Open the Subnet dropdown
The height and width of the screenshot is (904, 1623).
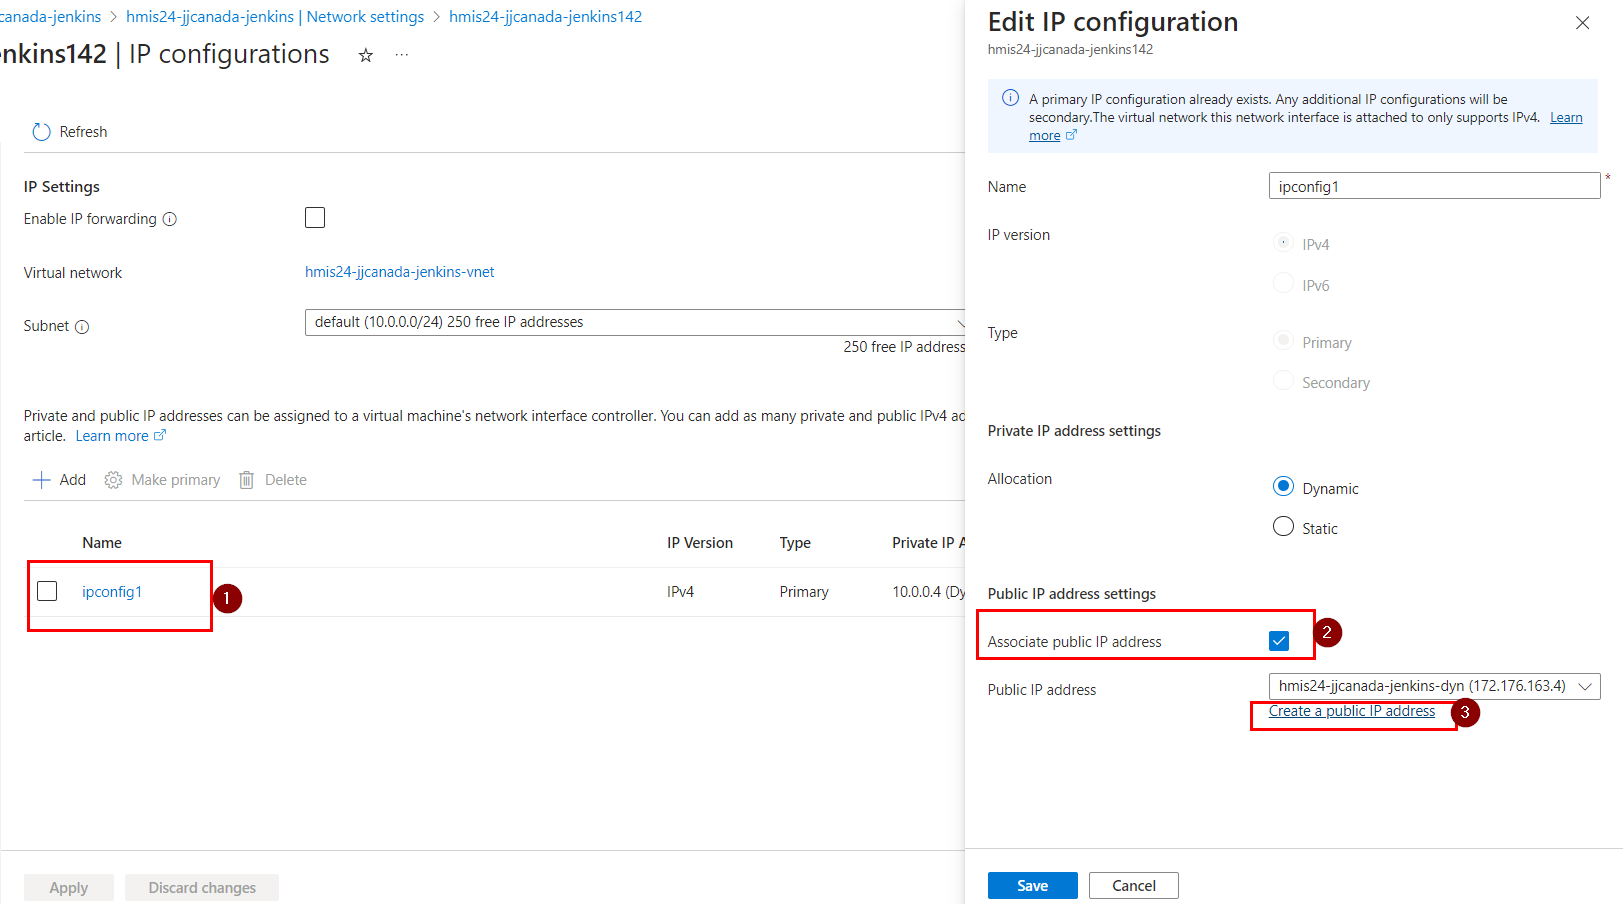[x=634, y=322]
